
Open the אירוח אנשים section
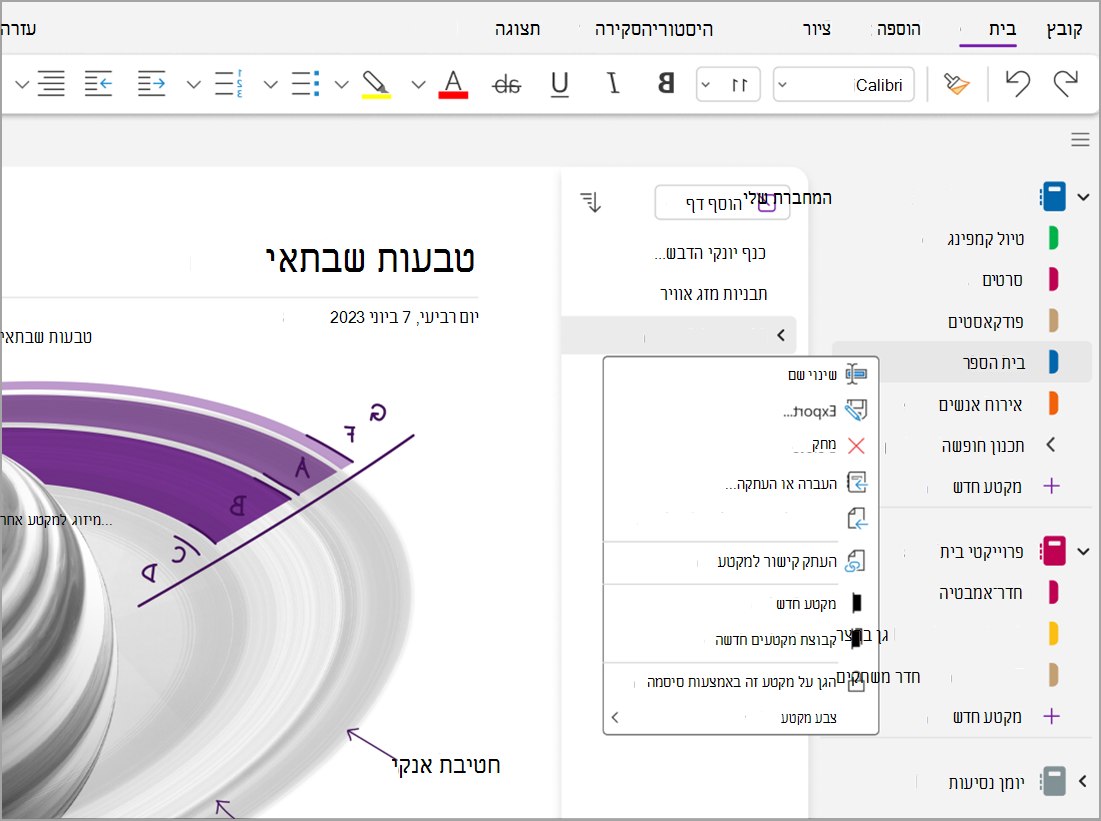point(980,405)
